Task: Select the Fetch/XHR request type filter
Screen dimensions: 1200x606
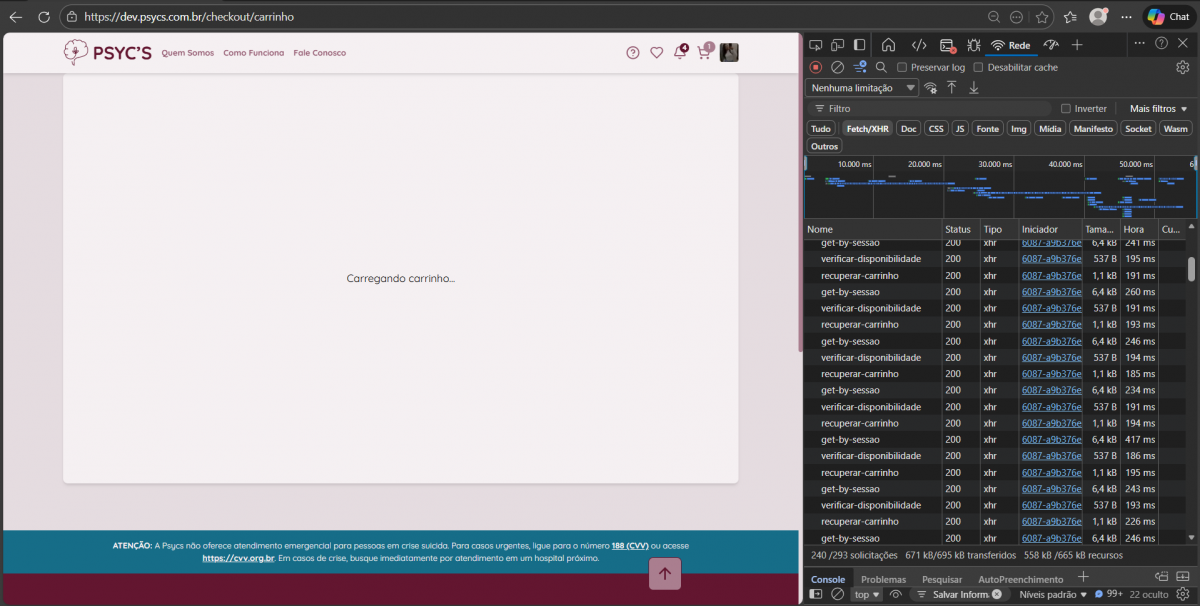Action: click(867, 129)
